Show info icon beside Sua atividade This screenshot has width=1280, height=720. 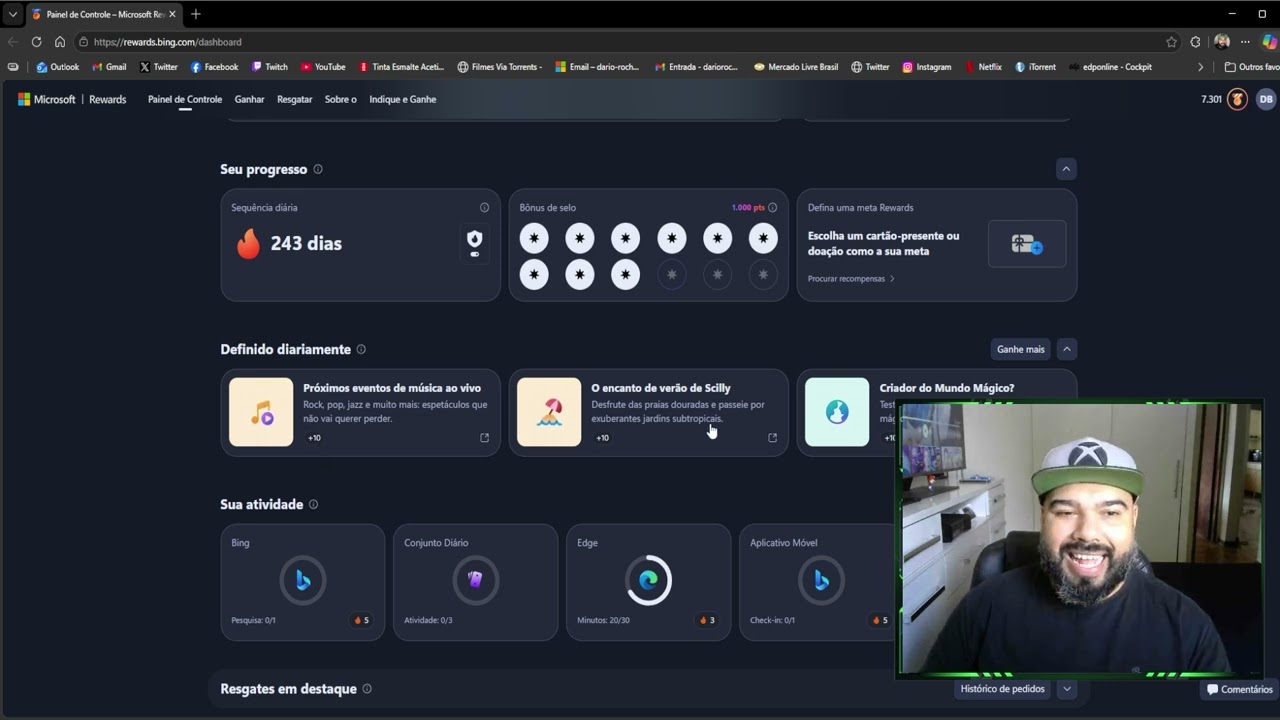pyautogui.click(x=313, y=504)
